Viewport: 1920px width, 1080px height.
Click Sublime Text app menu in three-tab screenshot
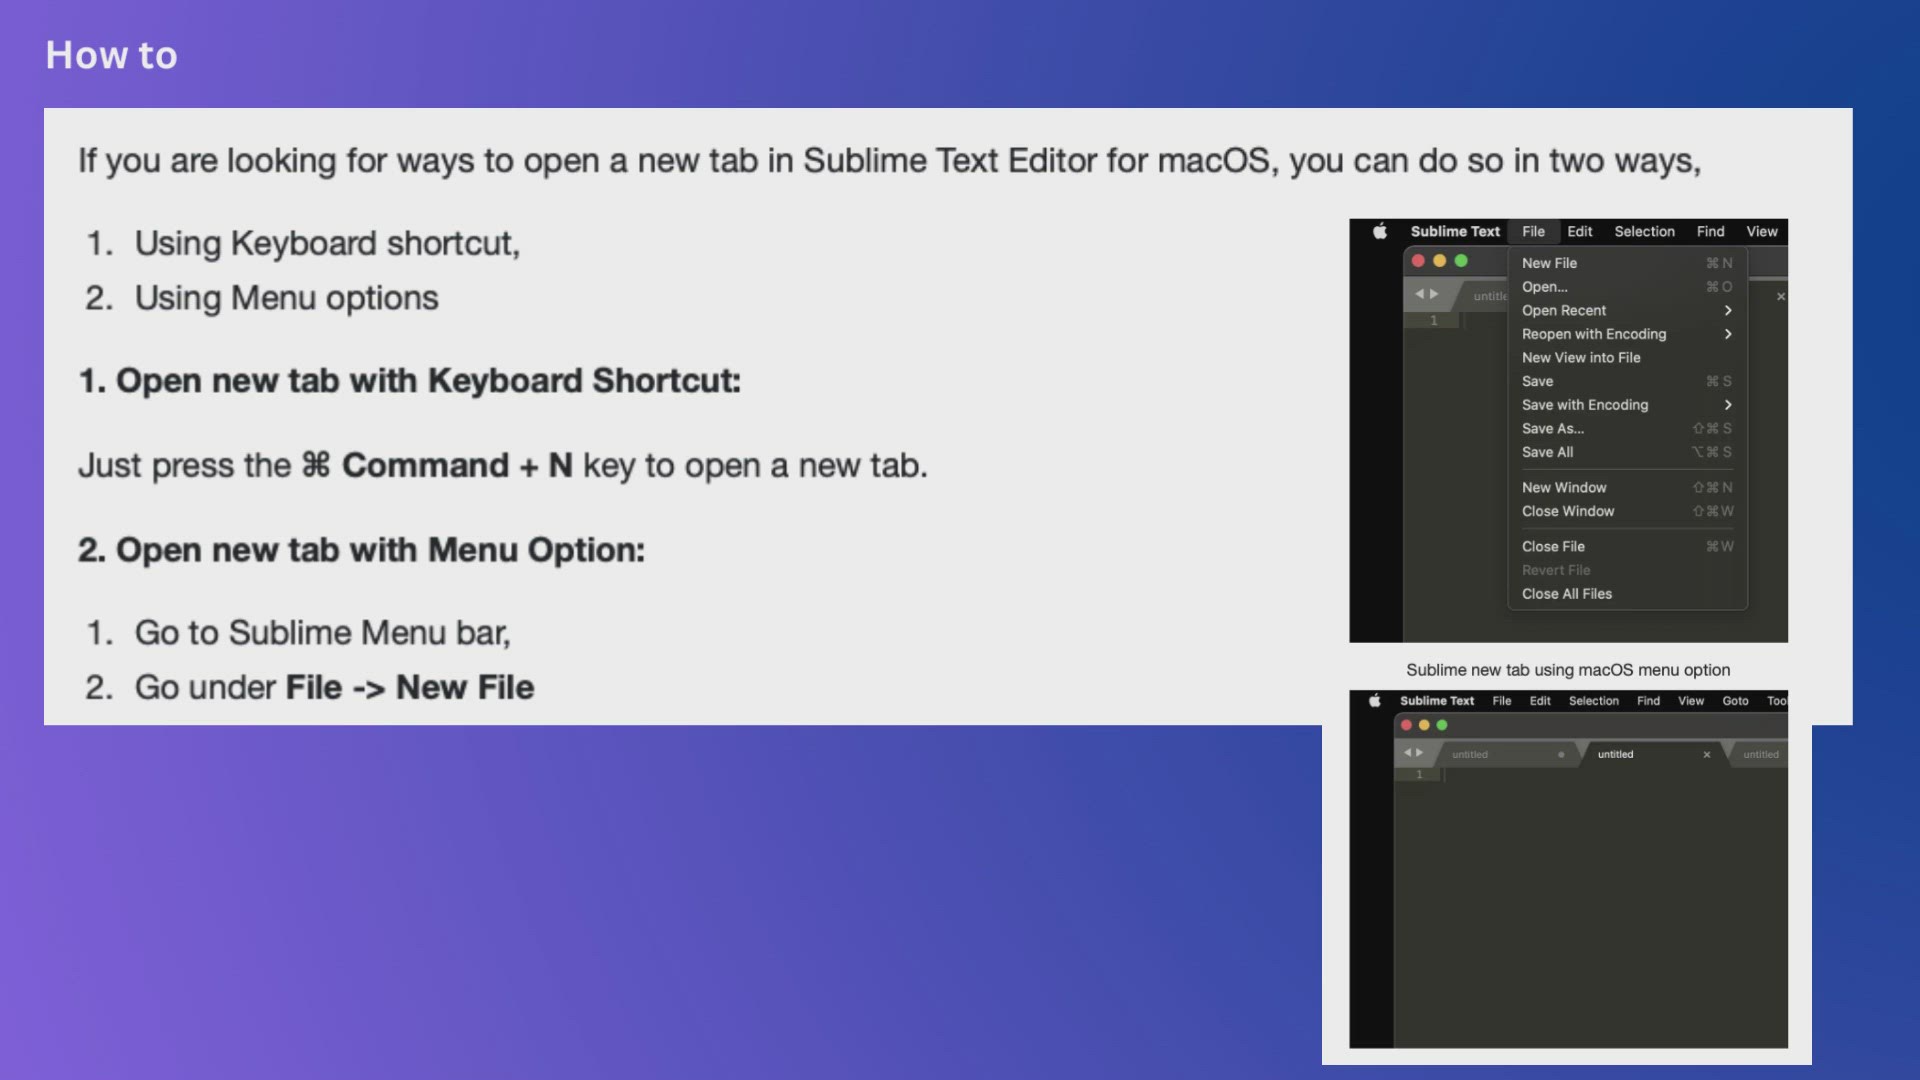1437,701
